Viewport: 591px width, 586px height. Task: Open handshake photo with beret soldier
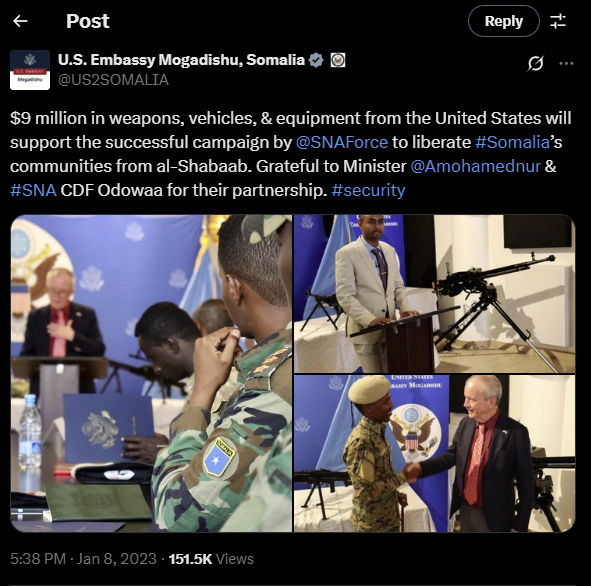point(435,453)
